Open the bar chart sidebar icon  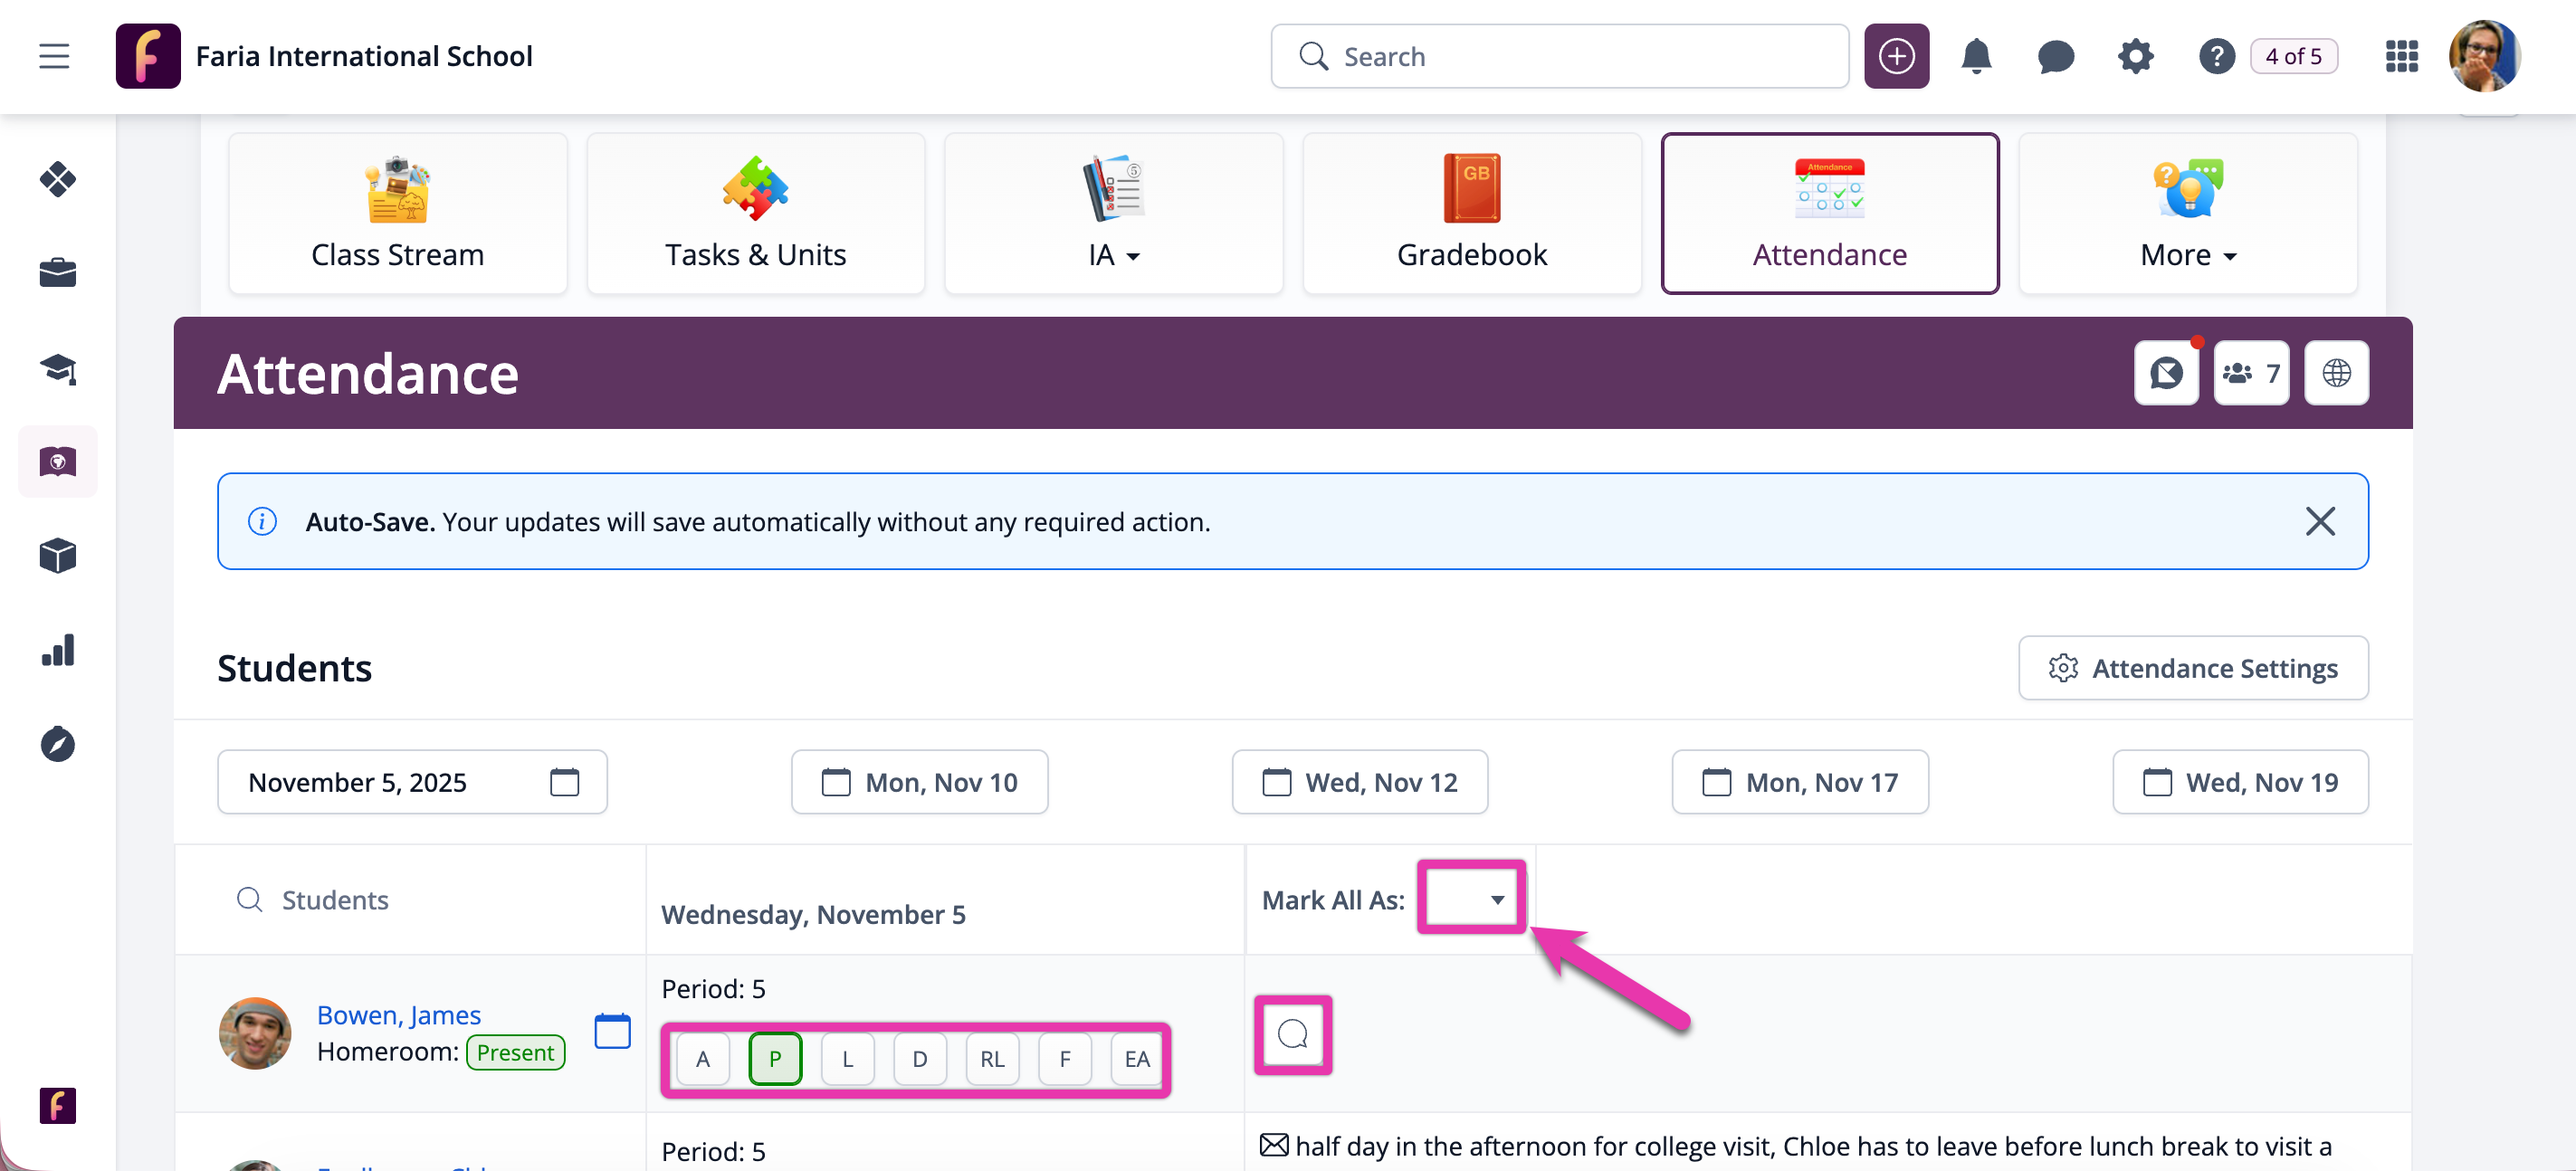(58, 651)
